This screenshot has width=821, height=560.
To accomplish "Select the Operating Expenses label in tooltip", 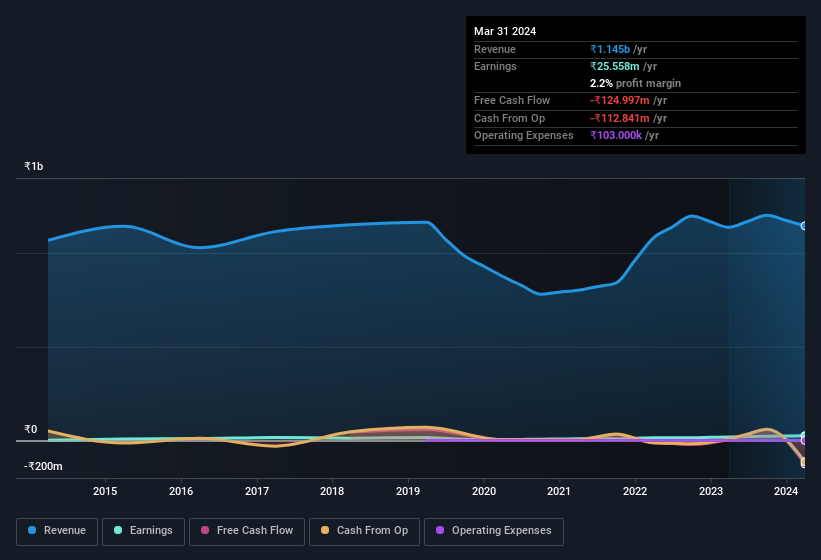I will 524,135.
